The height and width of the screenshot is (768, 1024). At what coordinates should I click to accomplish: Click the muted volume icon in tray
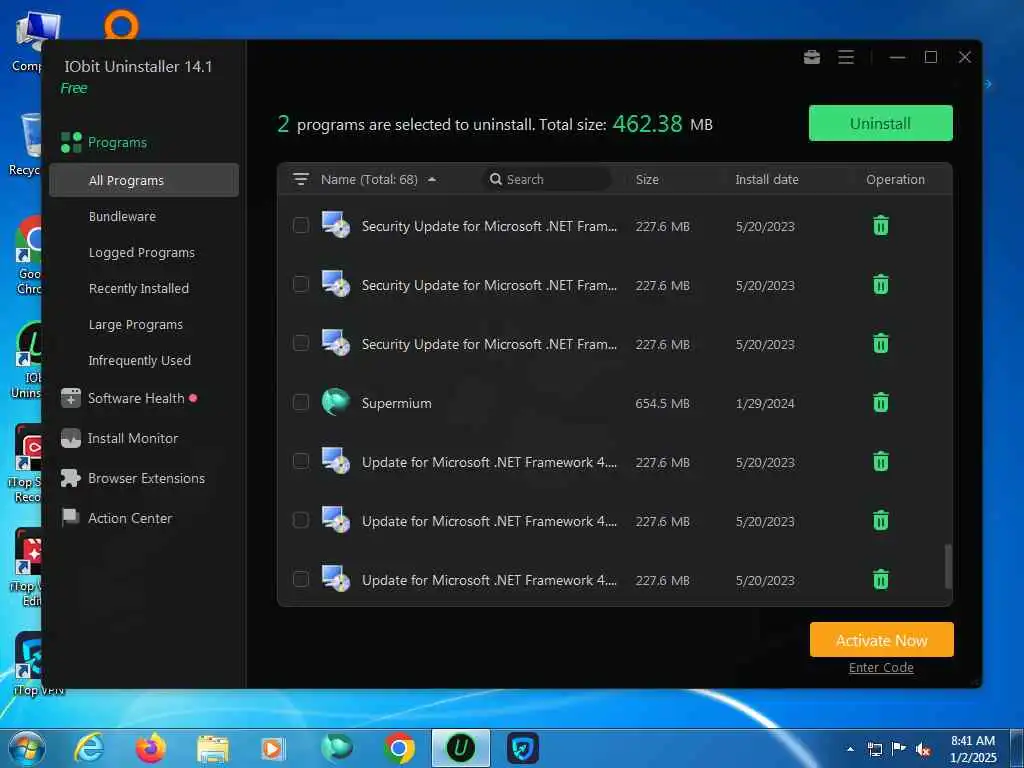(923, 750)
